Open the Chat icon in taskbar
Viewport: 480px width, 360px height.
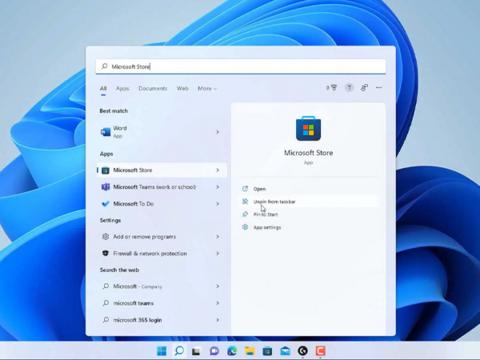[214, 351]
